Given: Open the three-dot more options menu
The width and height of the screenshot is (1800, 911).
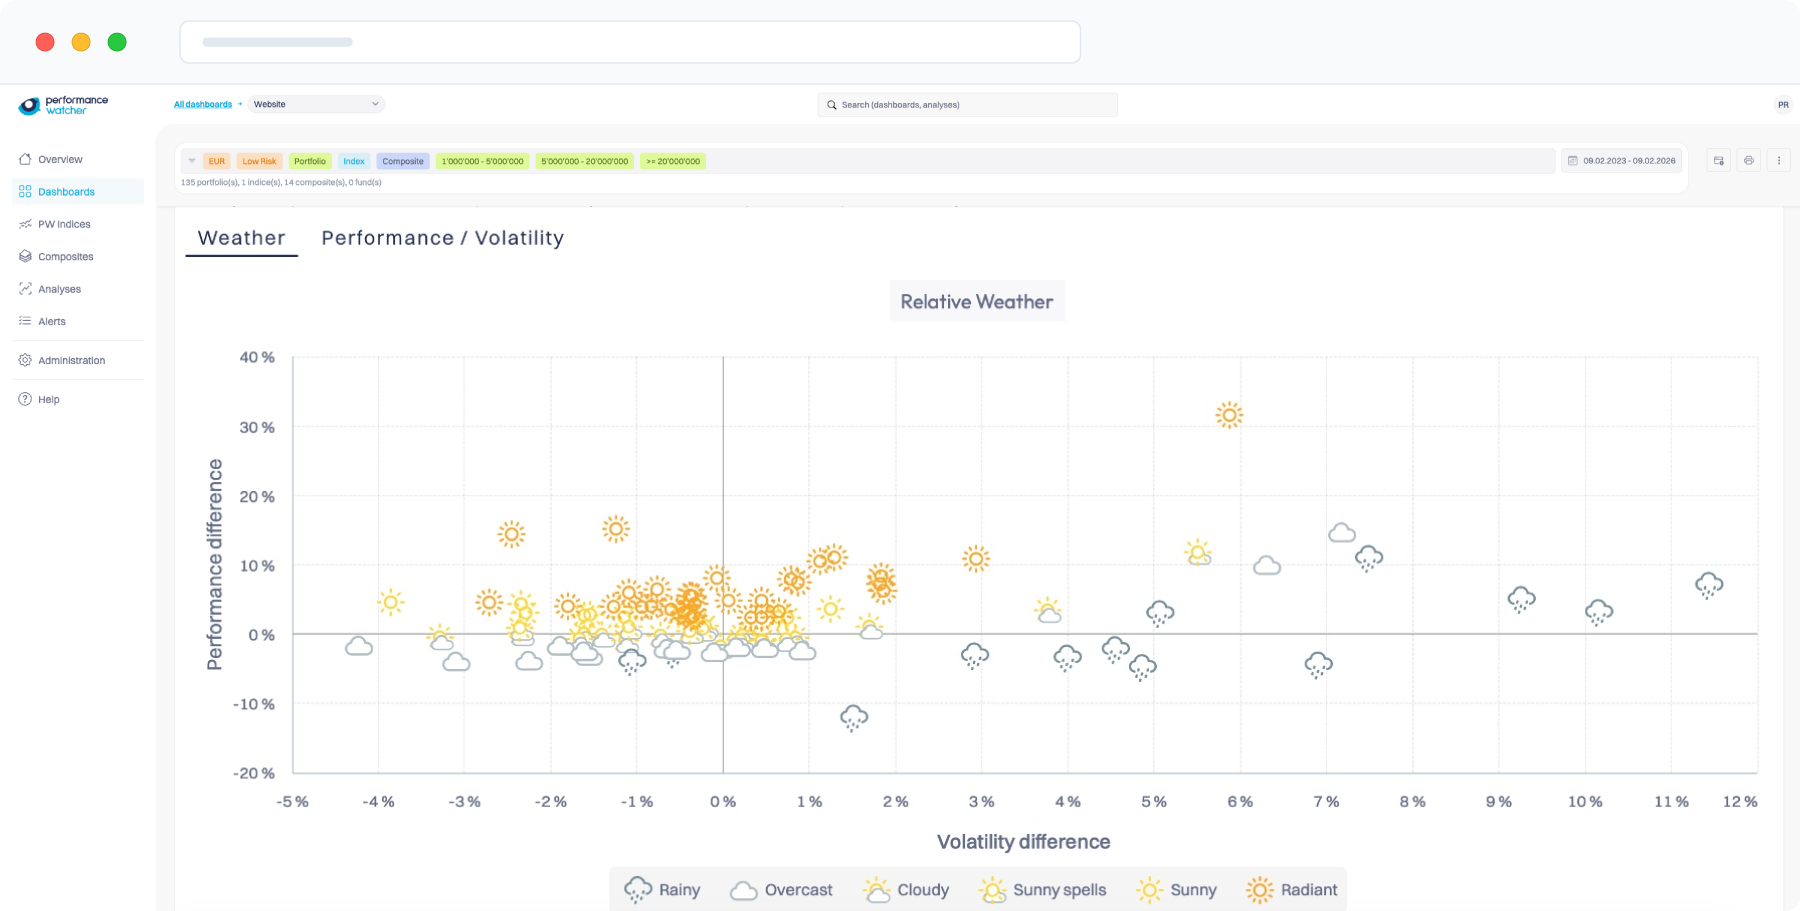Looking at the screenshot, I should coord(1778,161).
